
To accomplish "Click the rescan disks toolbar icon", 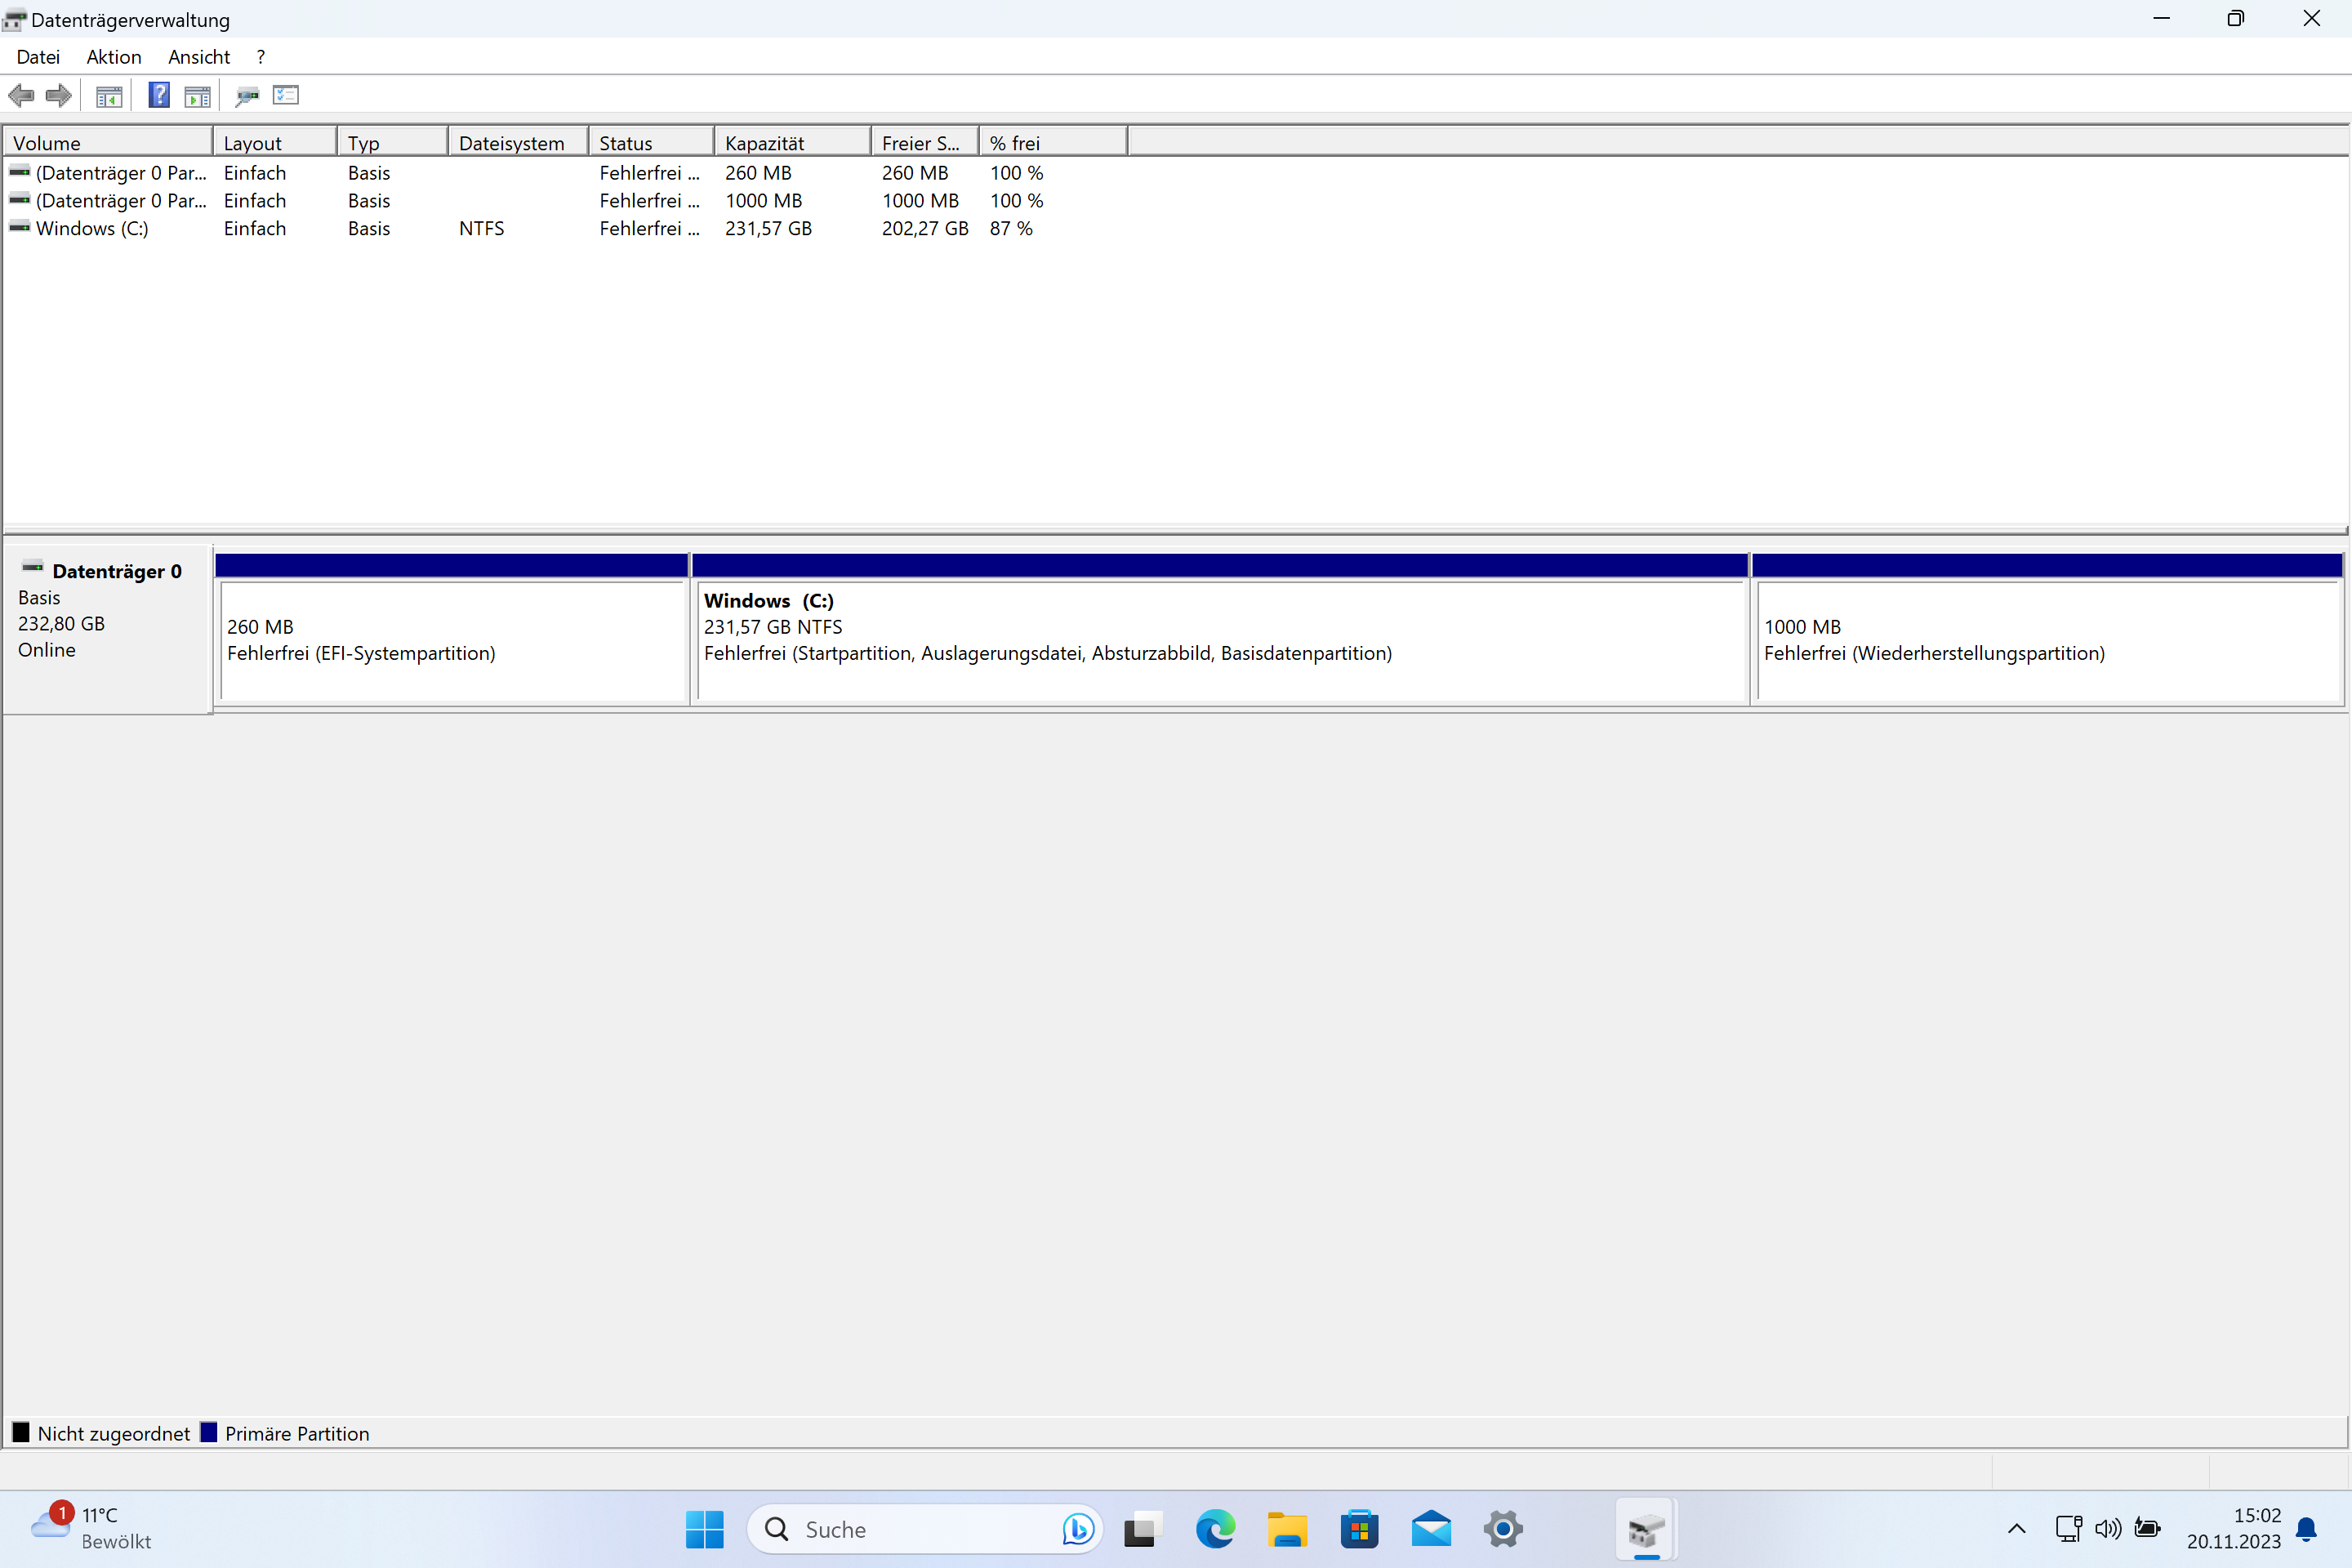I will (x=246, y=96).
